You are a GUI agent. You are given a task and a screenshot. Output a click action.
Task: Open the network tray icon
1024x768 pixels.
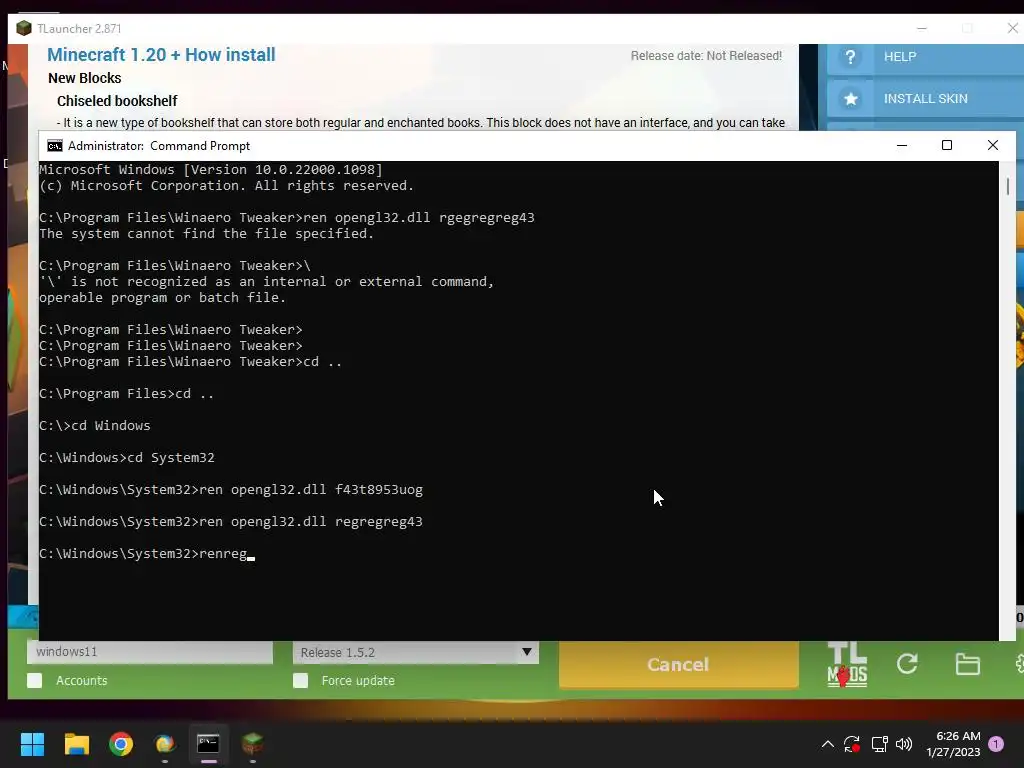pos(879,744)
